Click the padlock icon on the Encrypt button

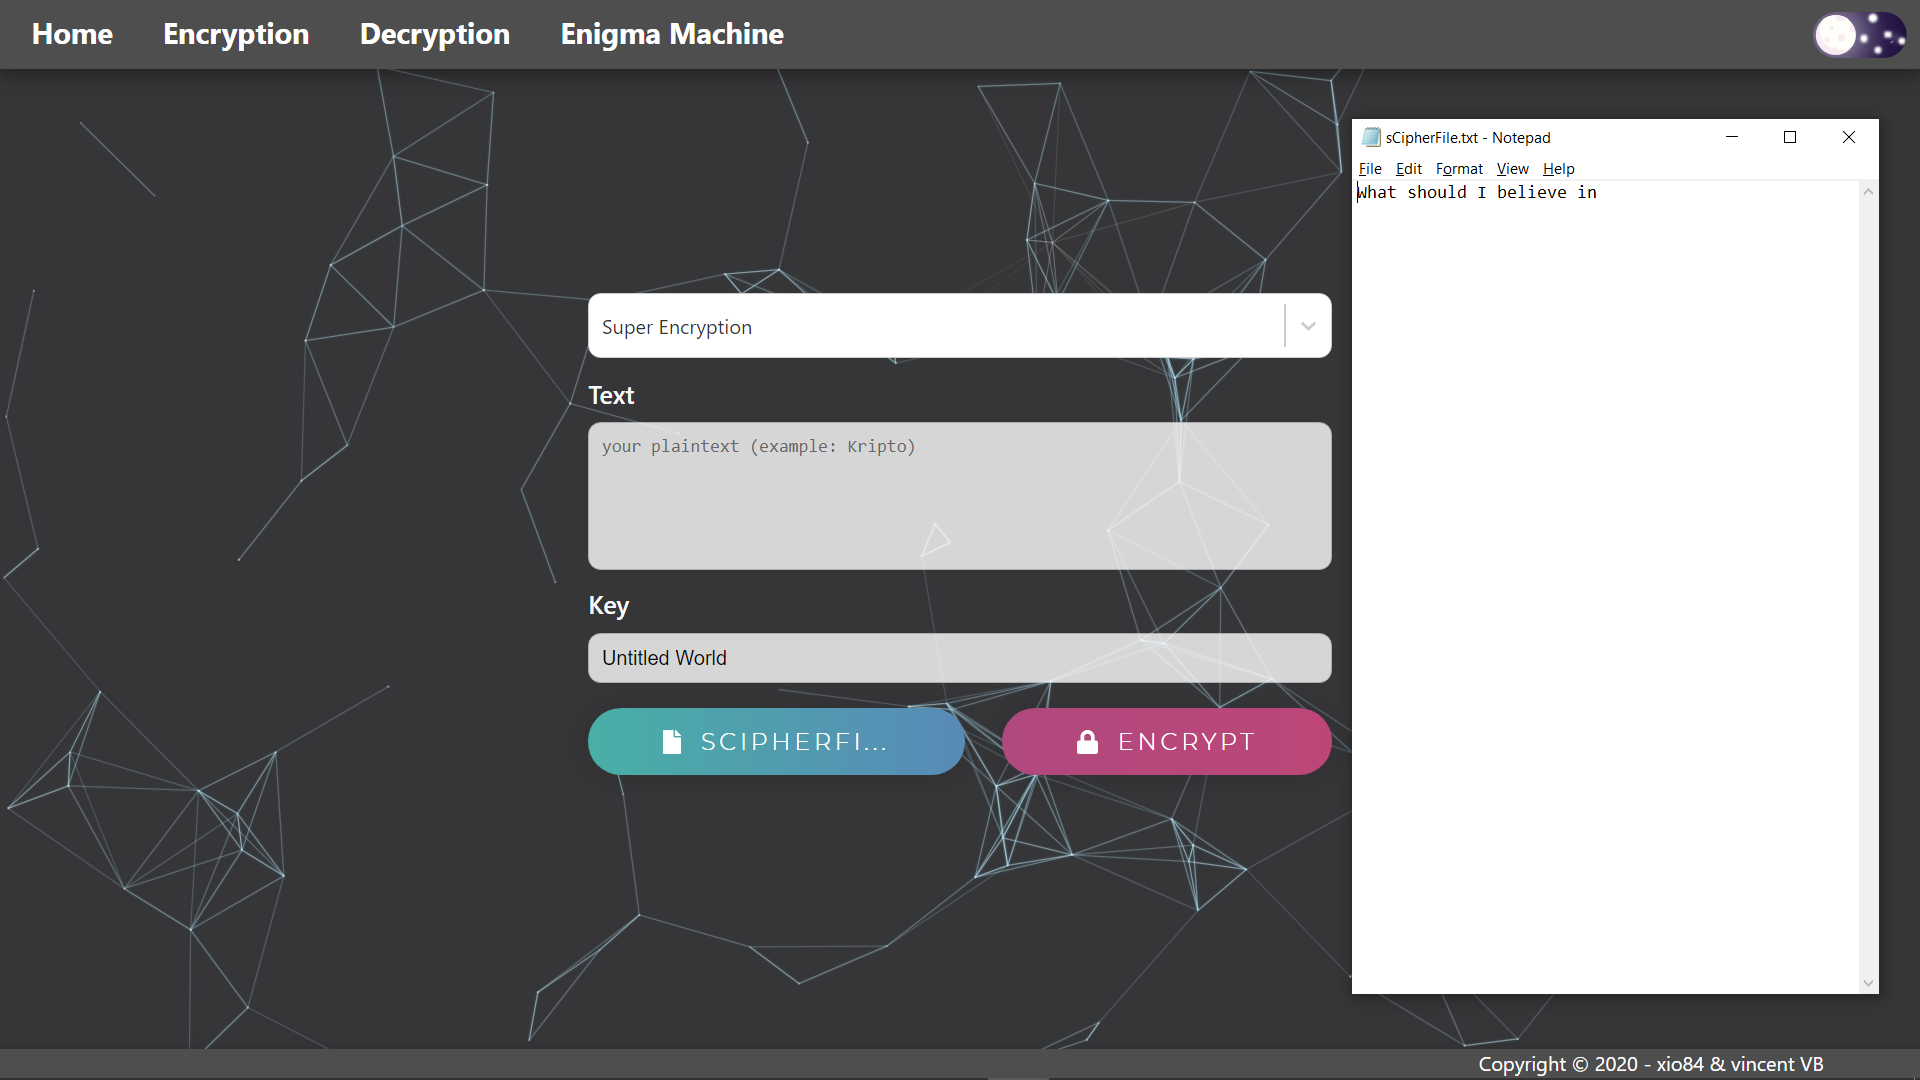pos(1087,742)
